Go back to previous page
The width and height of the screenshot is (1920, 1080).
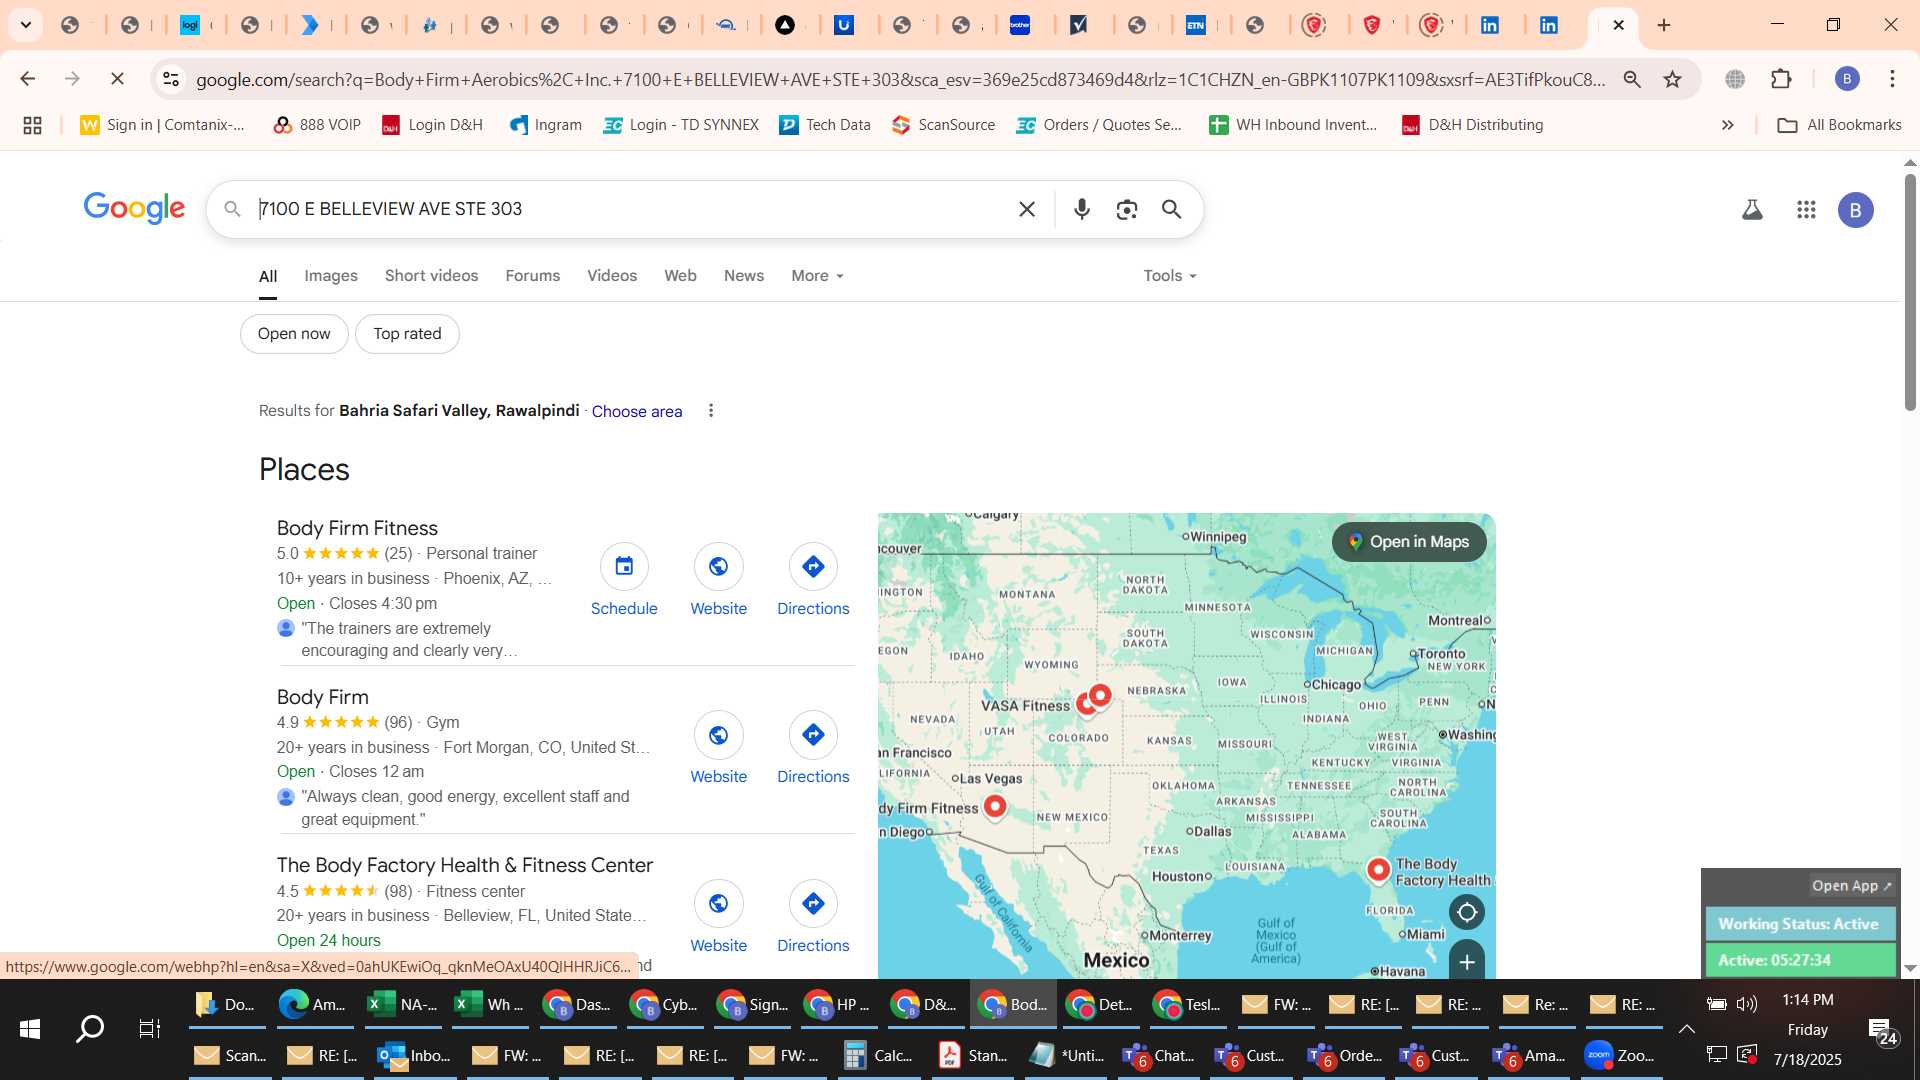(28, 79)
